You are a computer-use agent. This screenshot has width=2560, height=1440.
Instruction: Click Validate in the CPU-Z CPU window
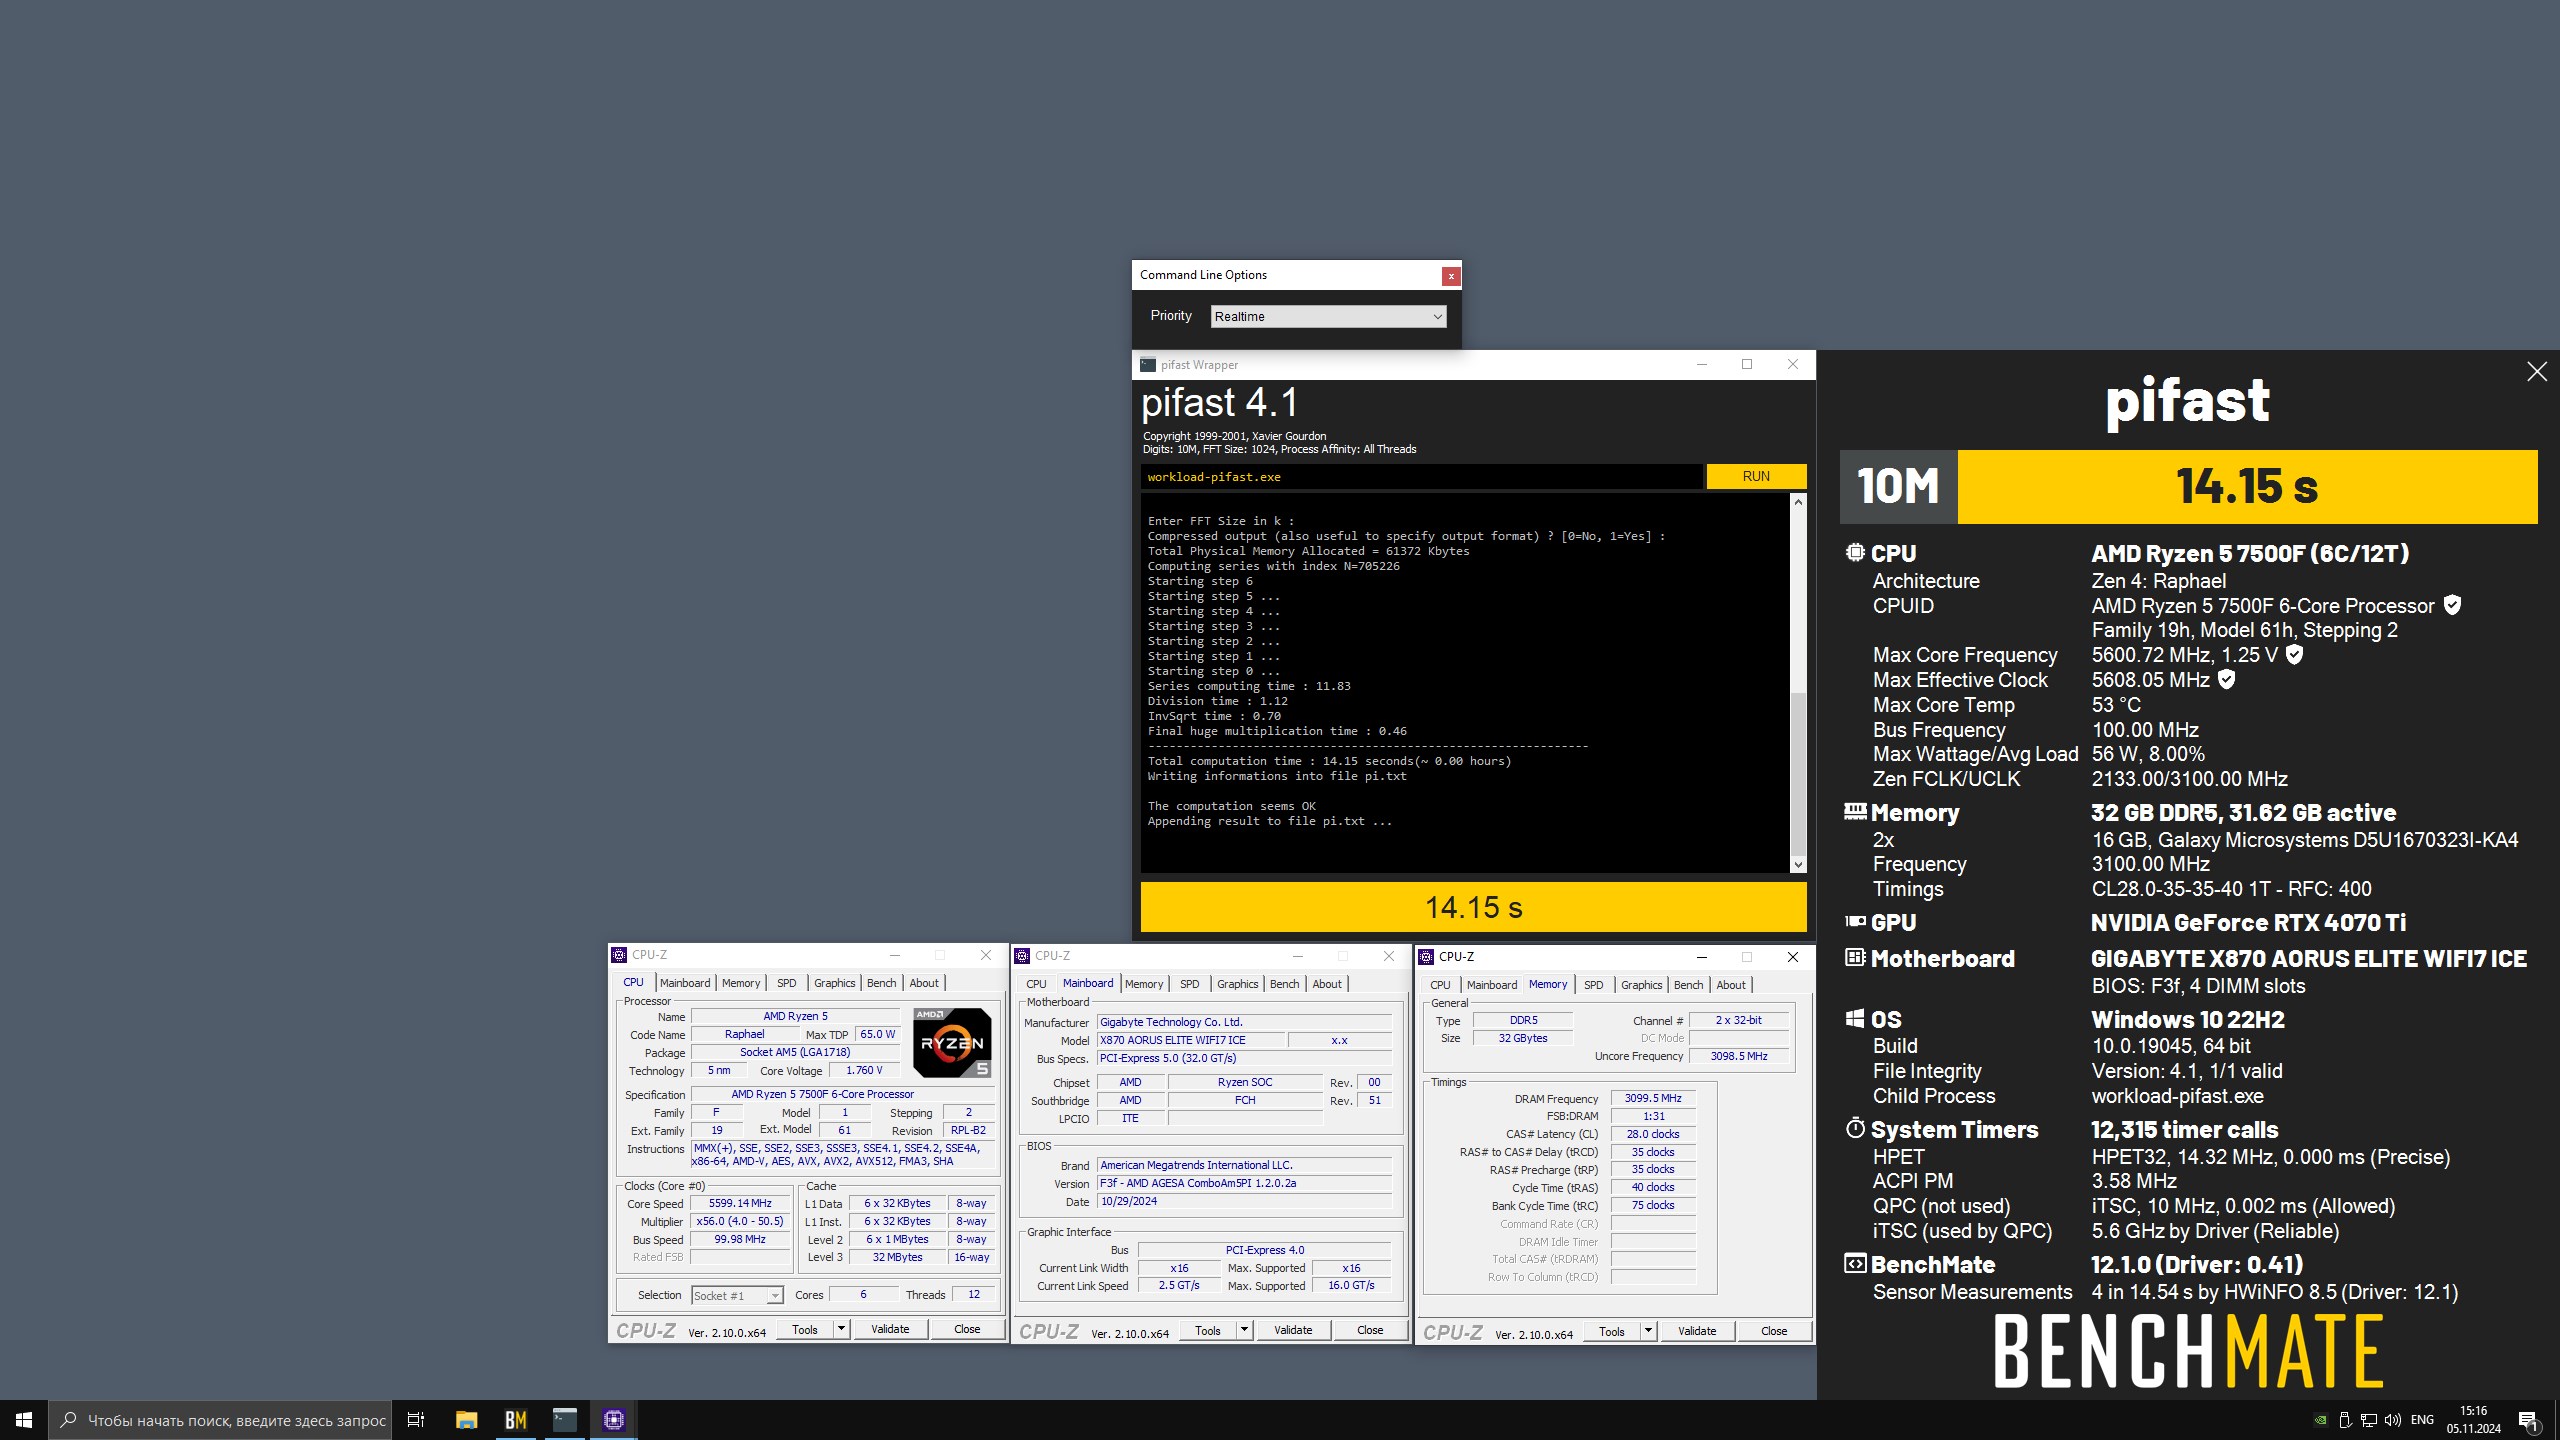(x=890, y=1329)
